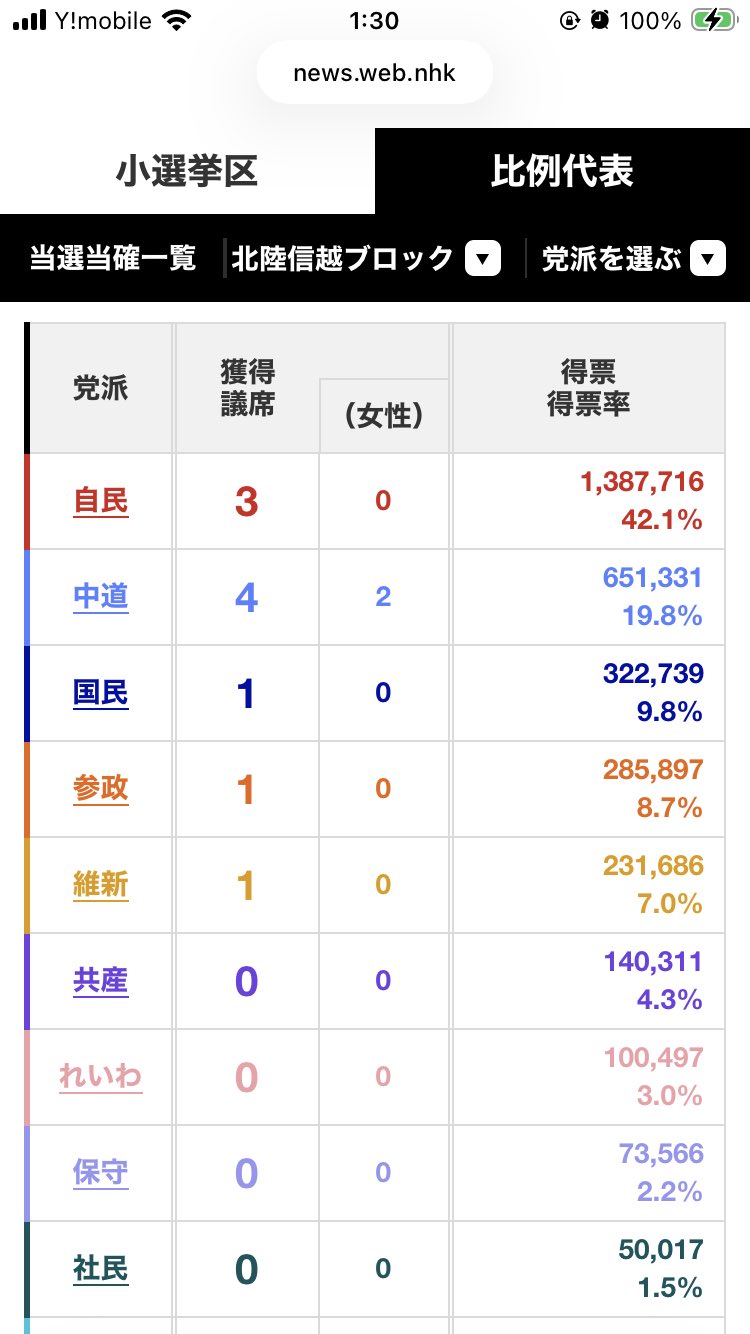Viewport: 750px width, 1334px height.
Task: Select the 比例代表 tab
Action: click(x=562, y=171)
